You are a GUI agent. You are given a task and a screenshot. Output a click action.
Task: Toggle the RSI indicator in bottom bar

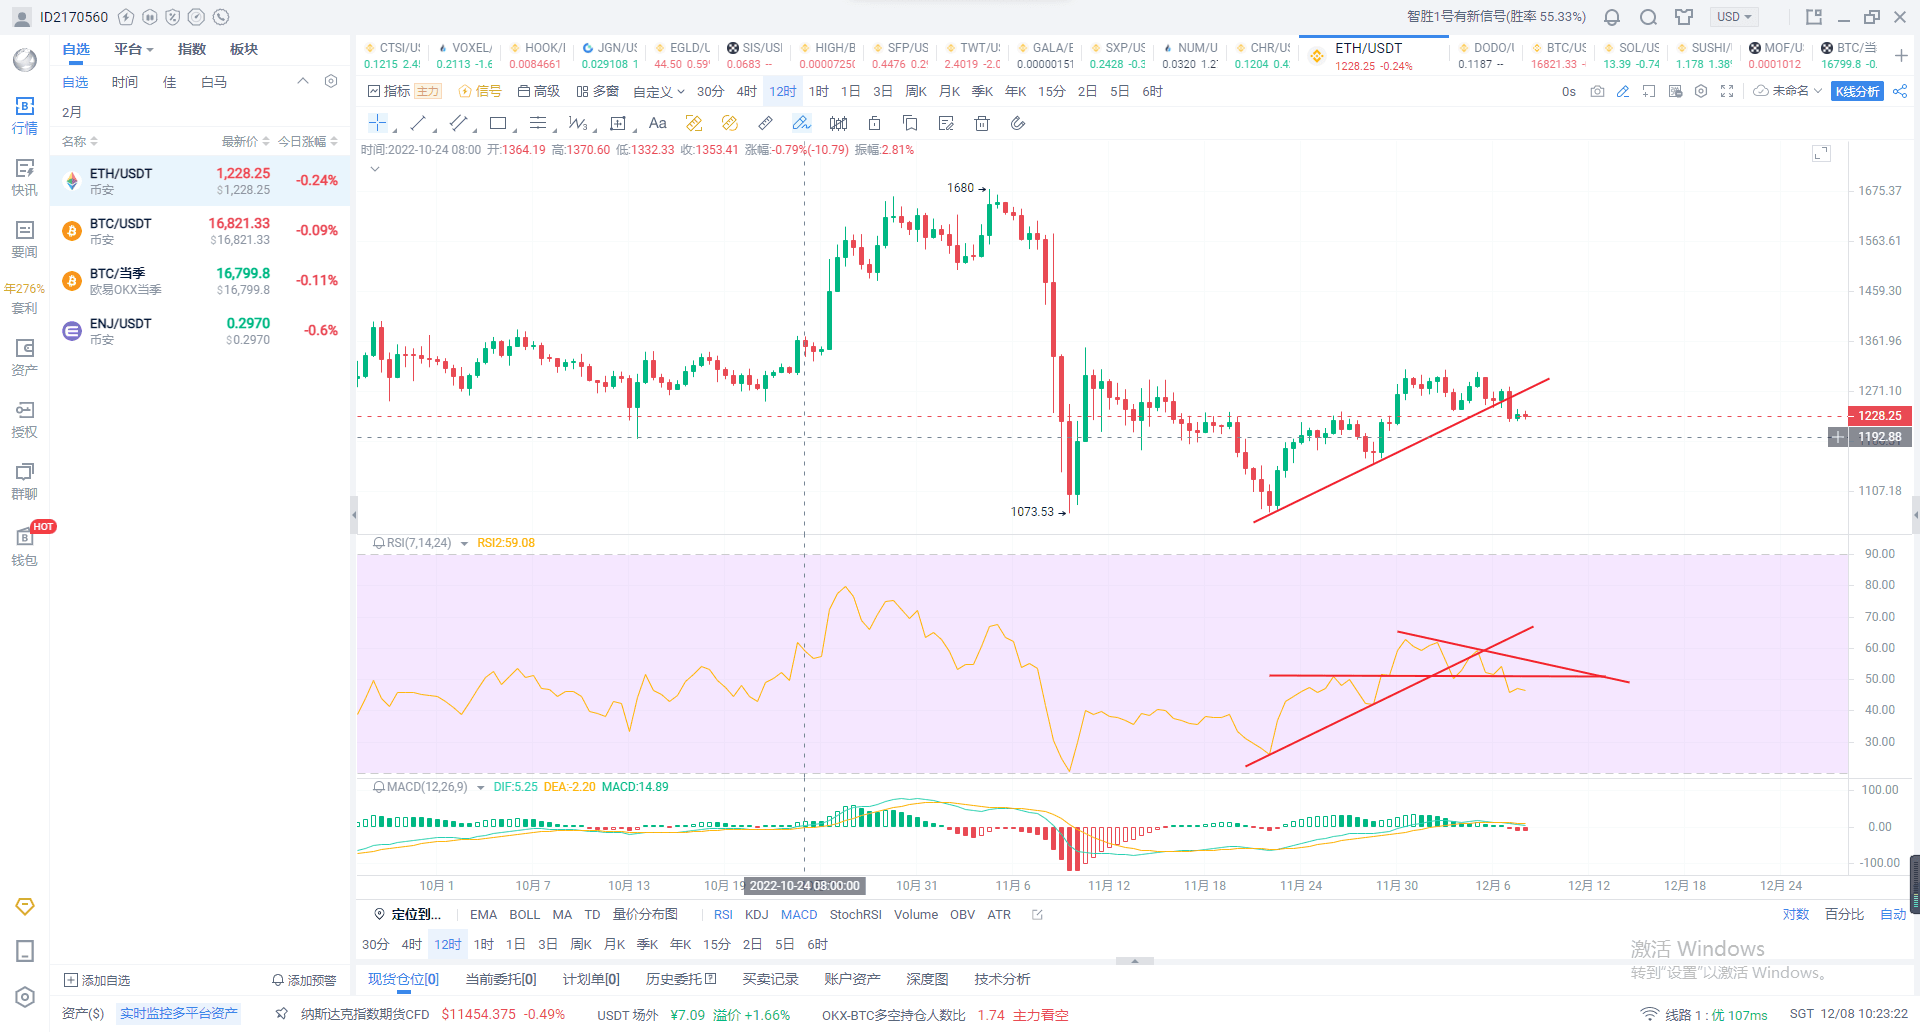click(x=723, y=914)
